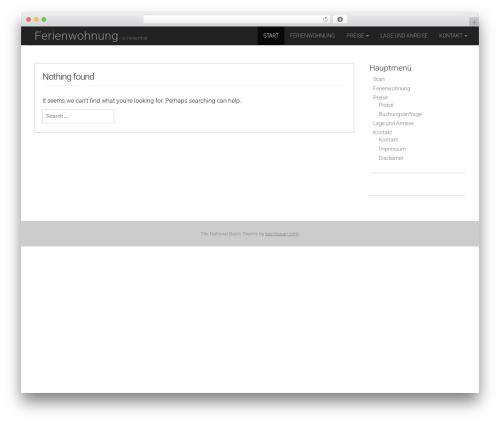This screenshot has width=500, height=423.
Task: Reload the page with the refresh icon
Action: click(325, 20)
